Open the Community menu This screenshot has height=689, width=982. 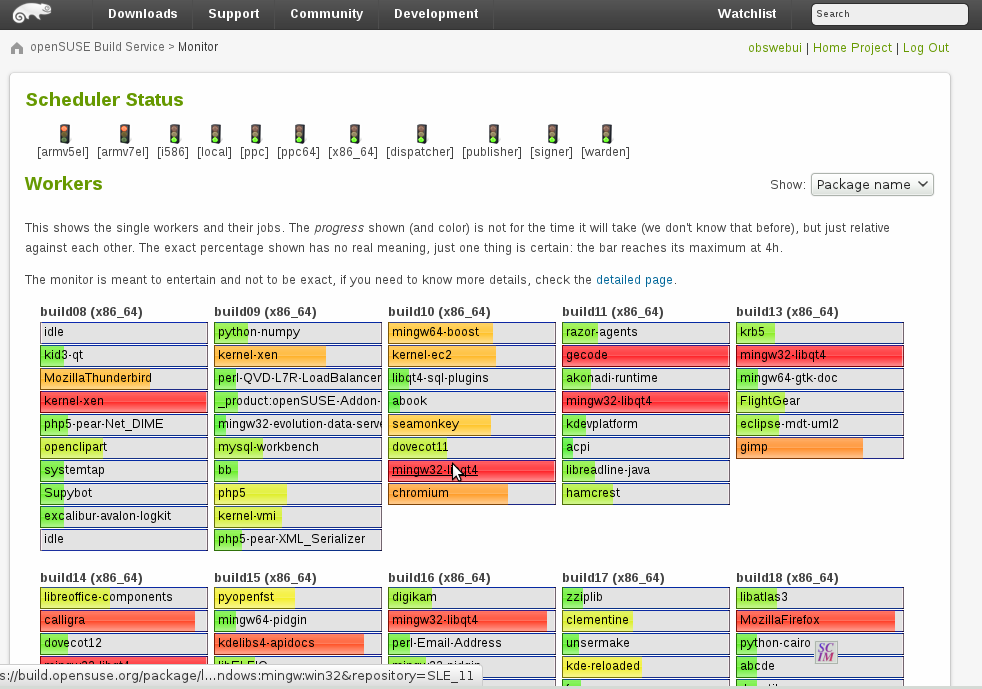[x=326, y=14]
